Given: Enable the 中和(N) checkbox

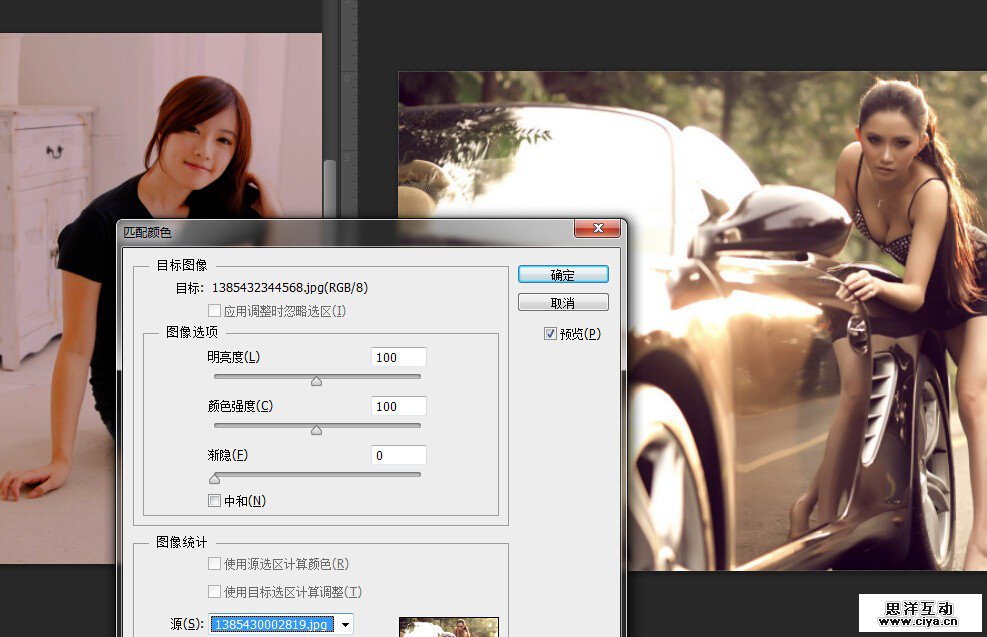Looking at the screenshot, I should pyautogui.click(x=214, y=500).
